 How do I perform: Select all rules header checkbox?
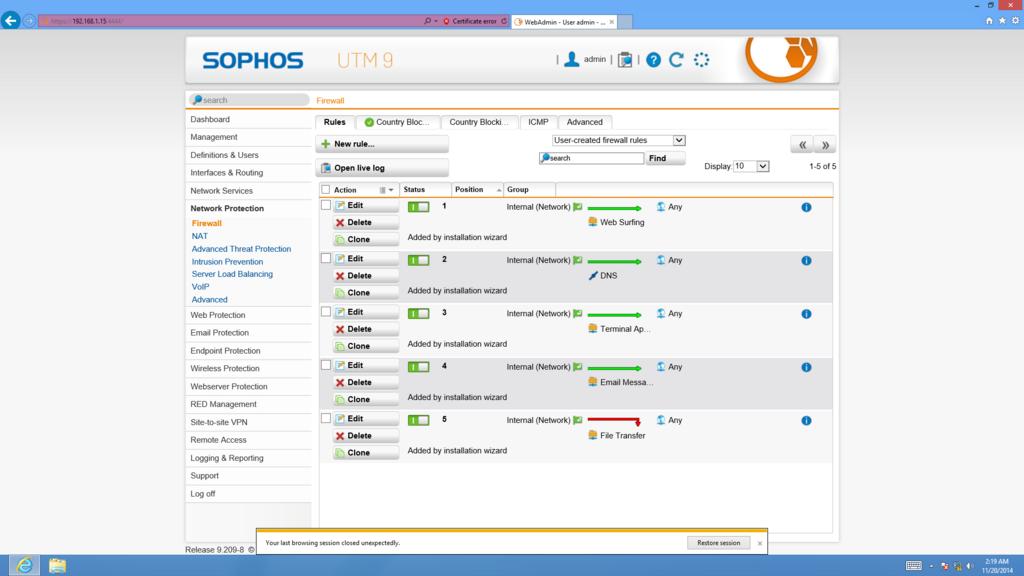click(x=325, y=189)
